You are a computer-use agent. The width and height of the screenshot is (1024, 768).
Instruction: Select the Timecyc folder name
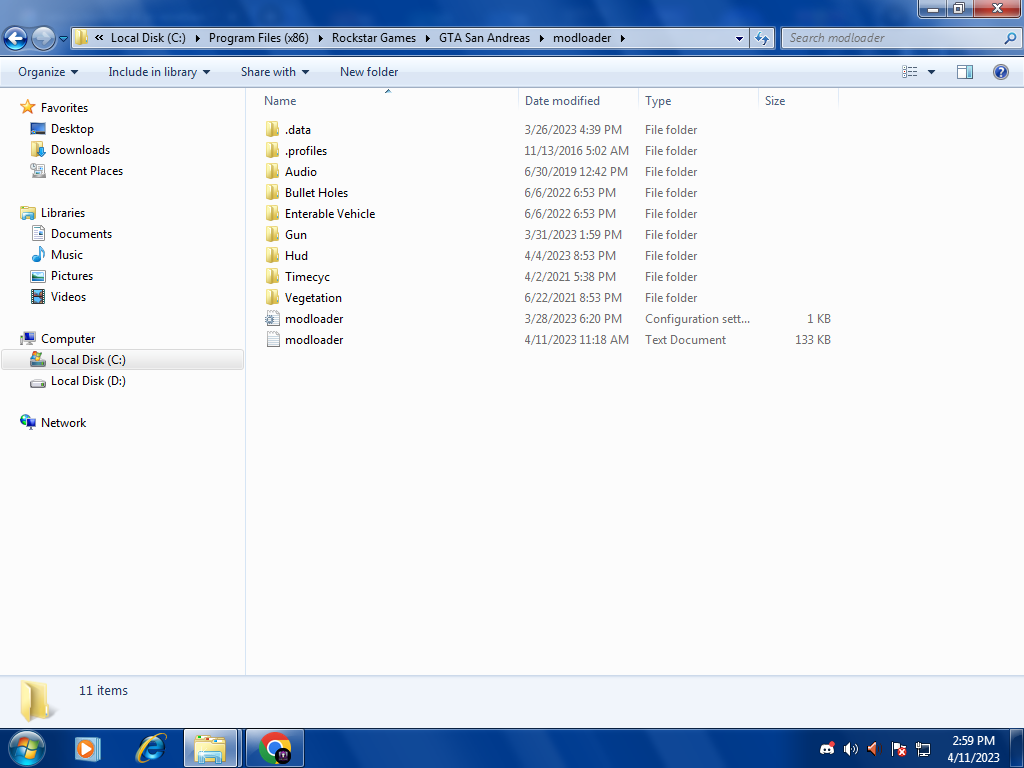[307, 277]
